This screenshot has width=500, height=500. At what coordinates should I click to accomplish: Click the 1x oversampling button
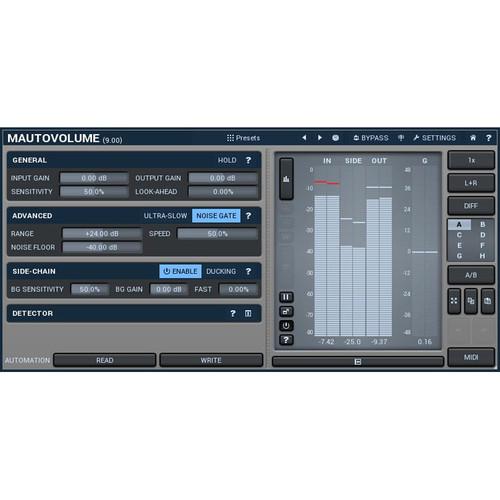pos(471,160)
